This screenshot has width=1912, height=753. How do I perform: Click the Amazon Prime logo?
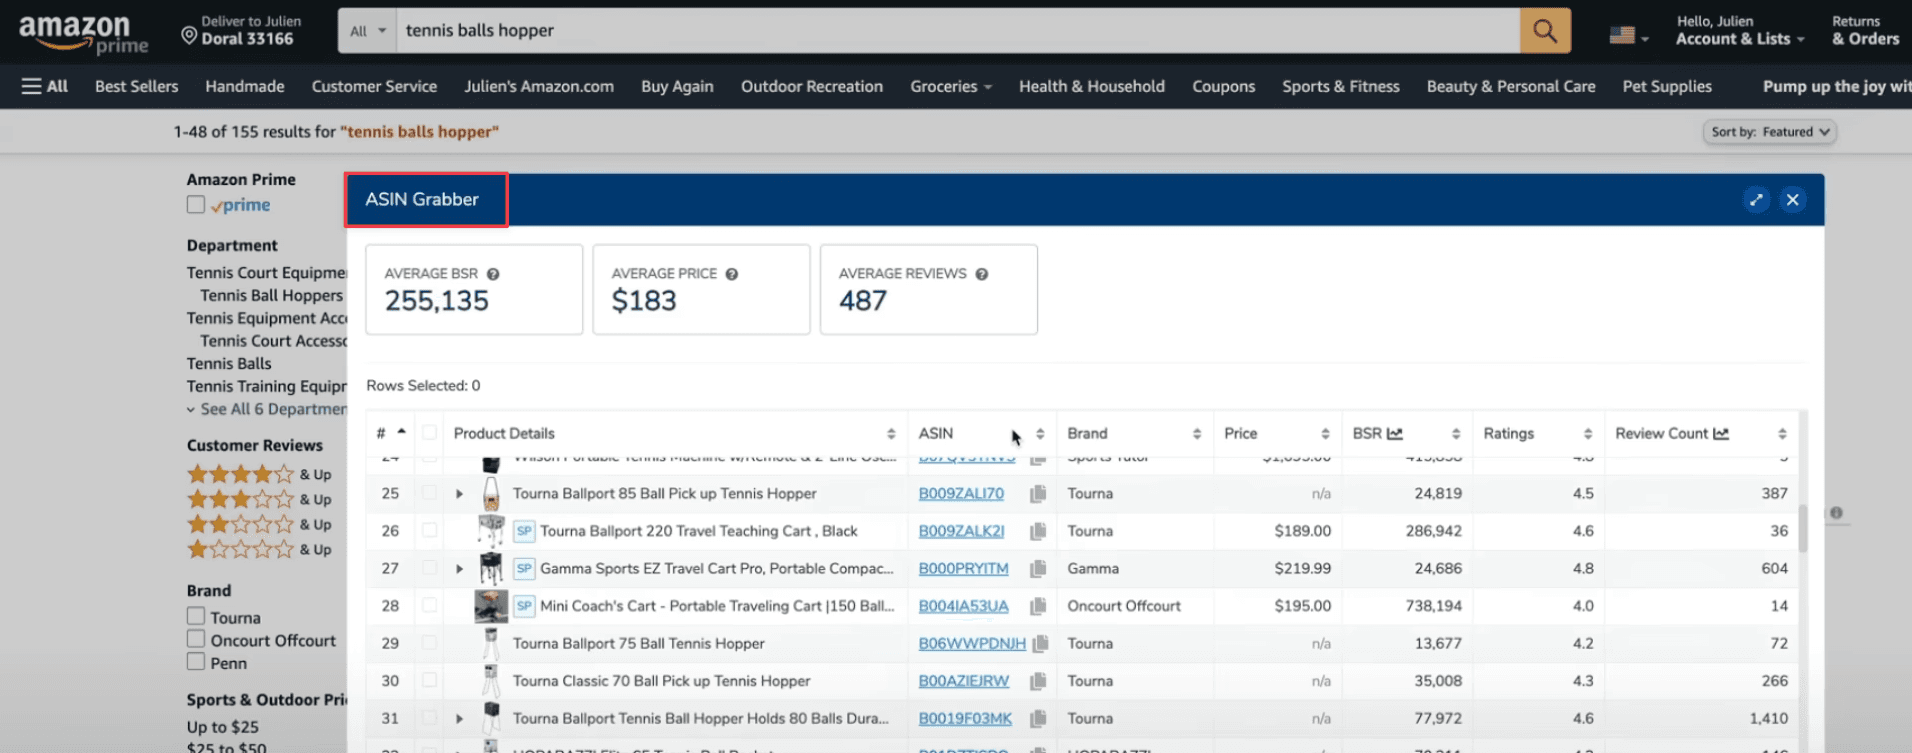pos(83,33)
